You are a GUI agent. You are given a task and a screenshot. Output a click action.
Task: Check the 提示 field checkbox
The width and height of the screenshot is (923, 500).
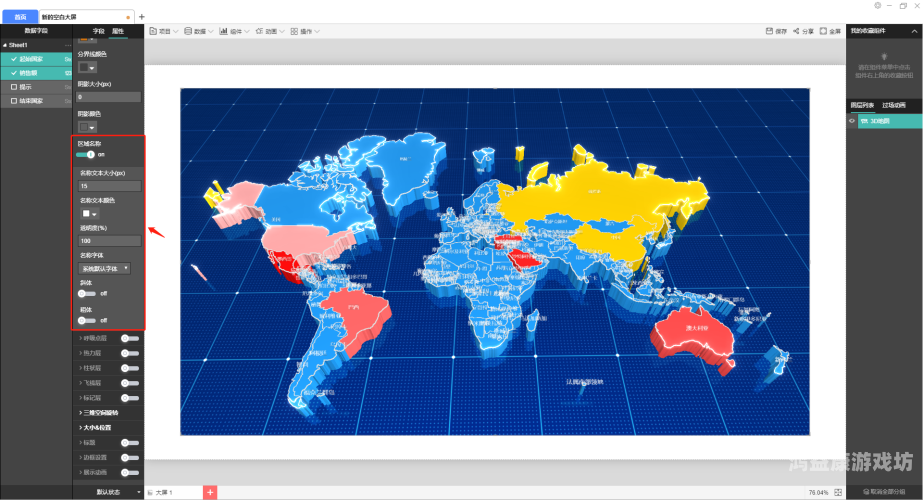14,87
